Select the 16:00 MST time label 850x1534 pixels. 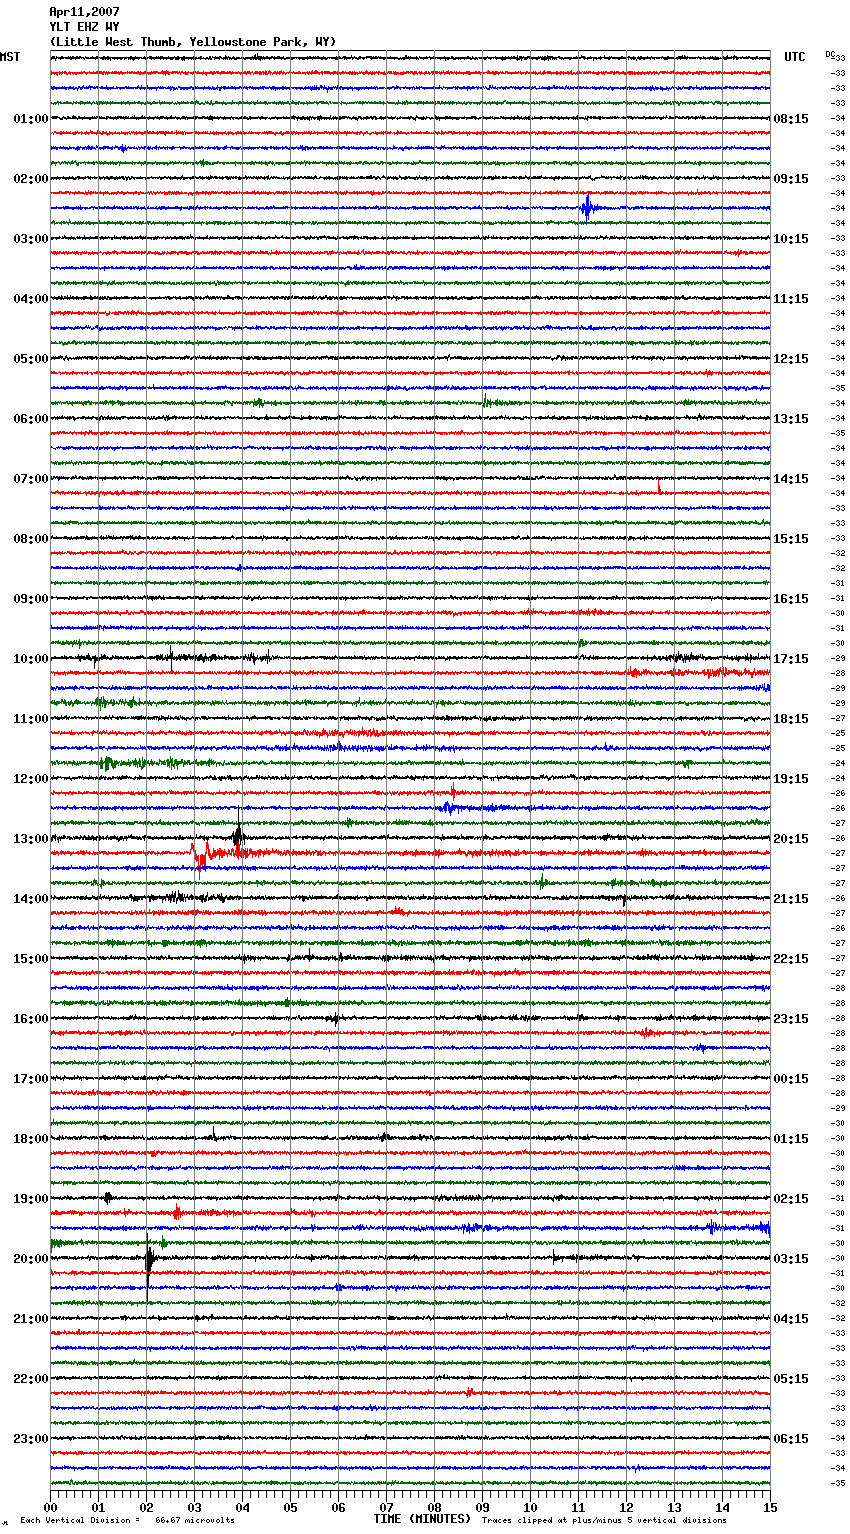pyautogui.click(x=30, y=1019)
